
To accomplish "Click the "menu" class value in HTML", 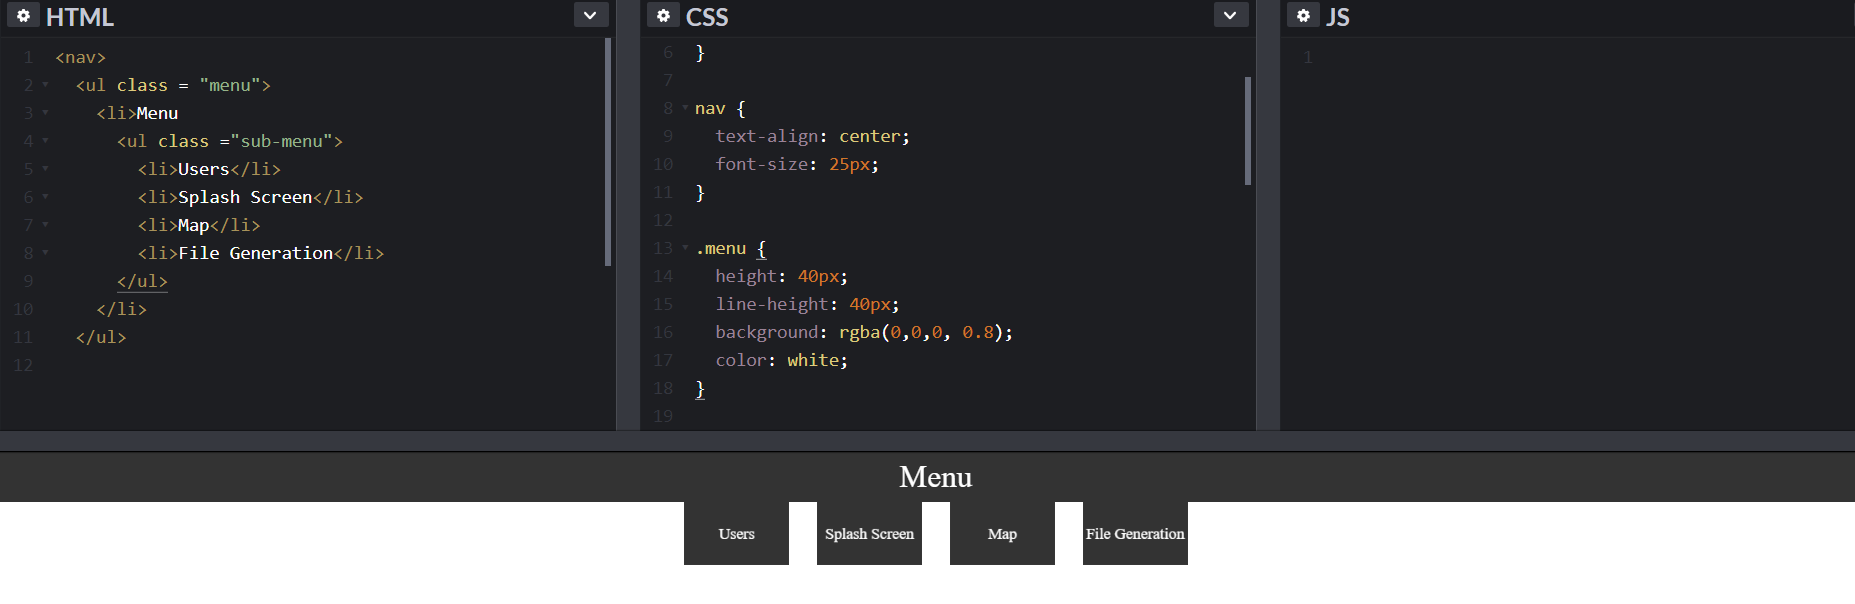I will click(230, 85).
